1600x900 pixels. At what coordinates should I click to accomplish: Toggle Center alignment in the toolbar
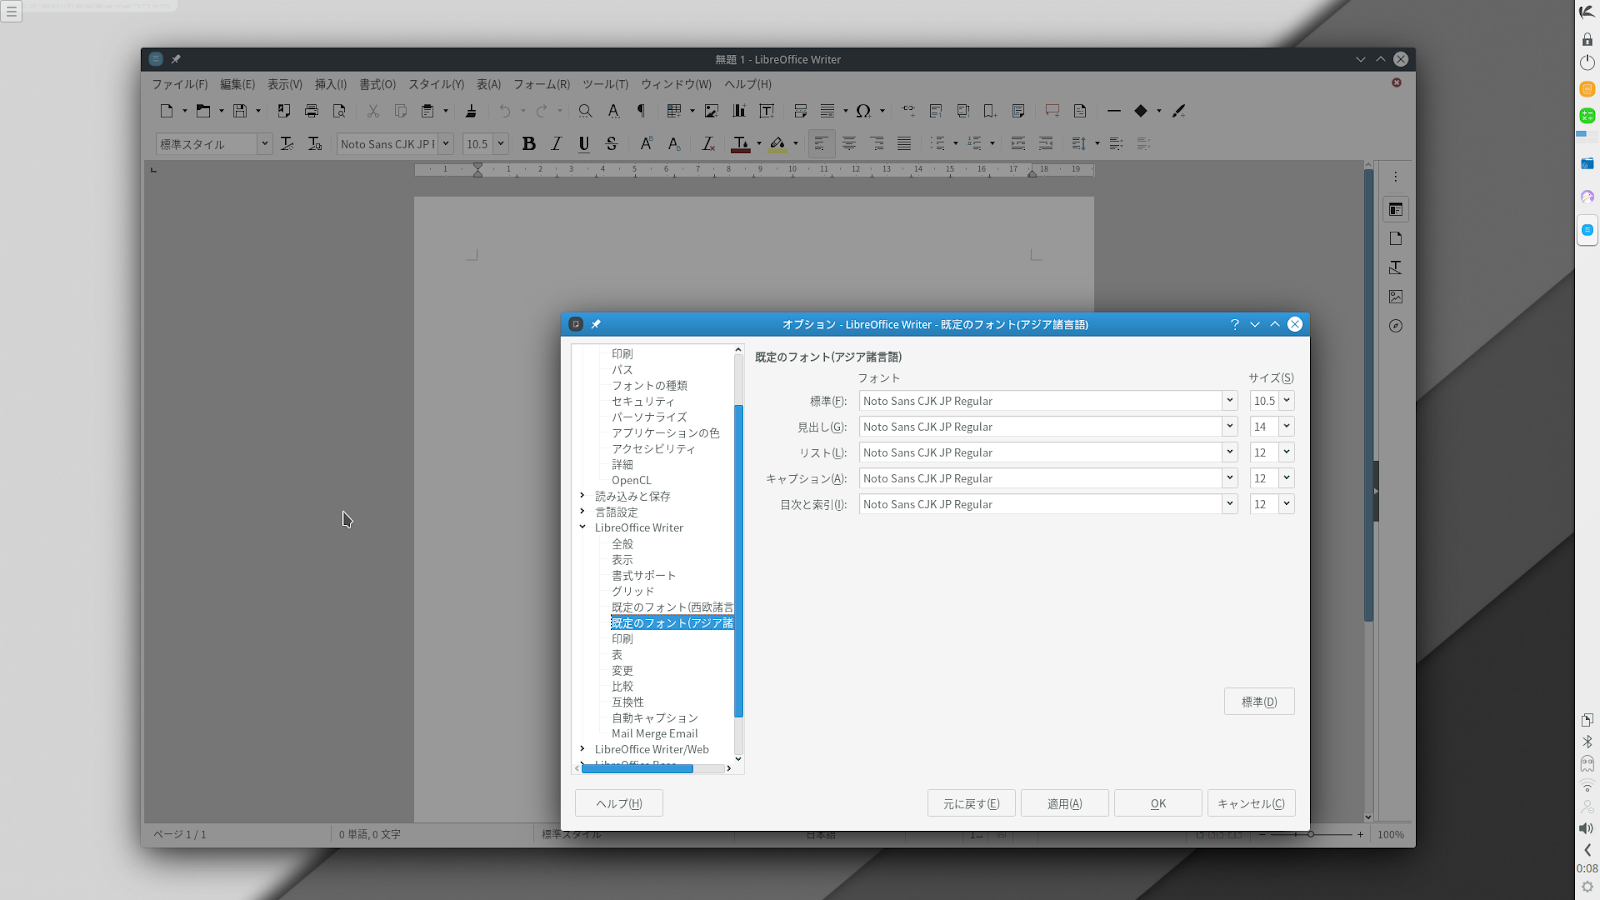(849, 144)
